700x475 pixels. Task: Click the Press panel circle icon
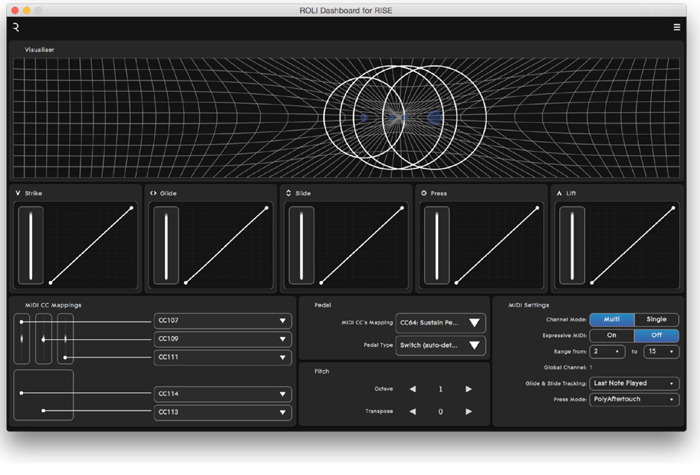point(424,193)
